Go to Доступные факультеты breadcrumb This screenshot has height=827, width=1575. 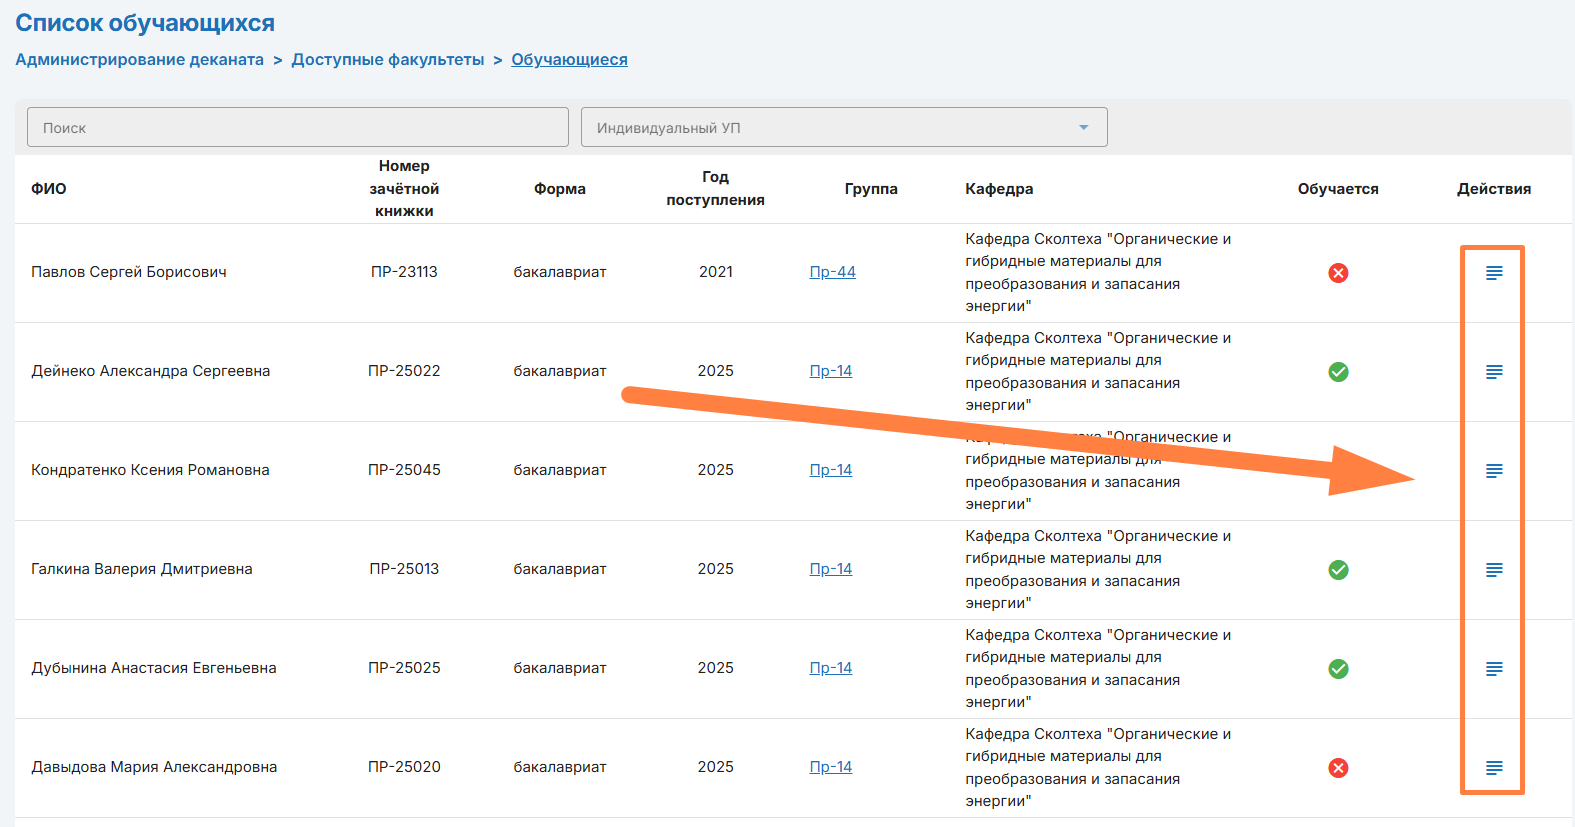388,60
